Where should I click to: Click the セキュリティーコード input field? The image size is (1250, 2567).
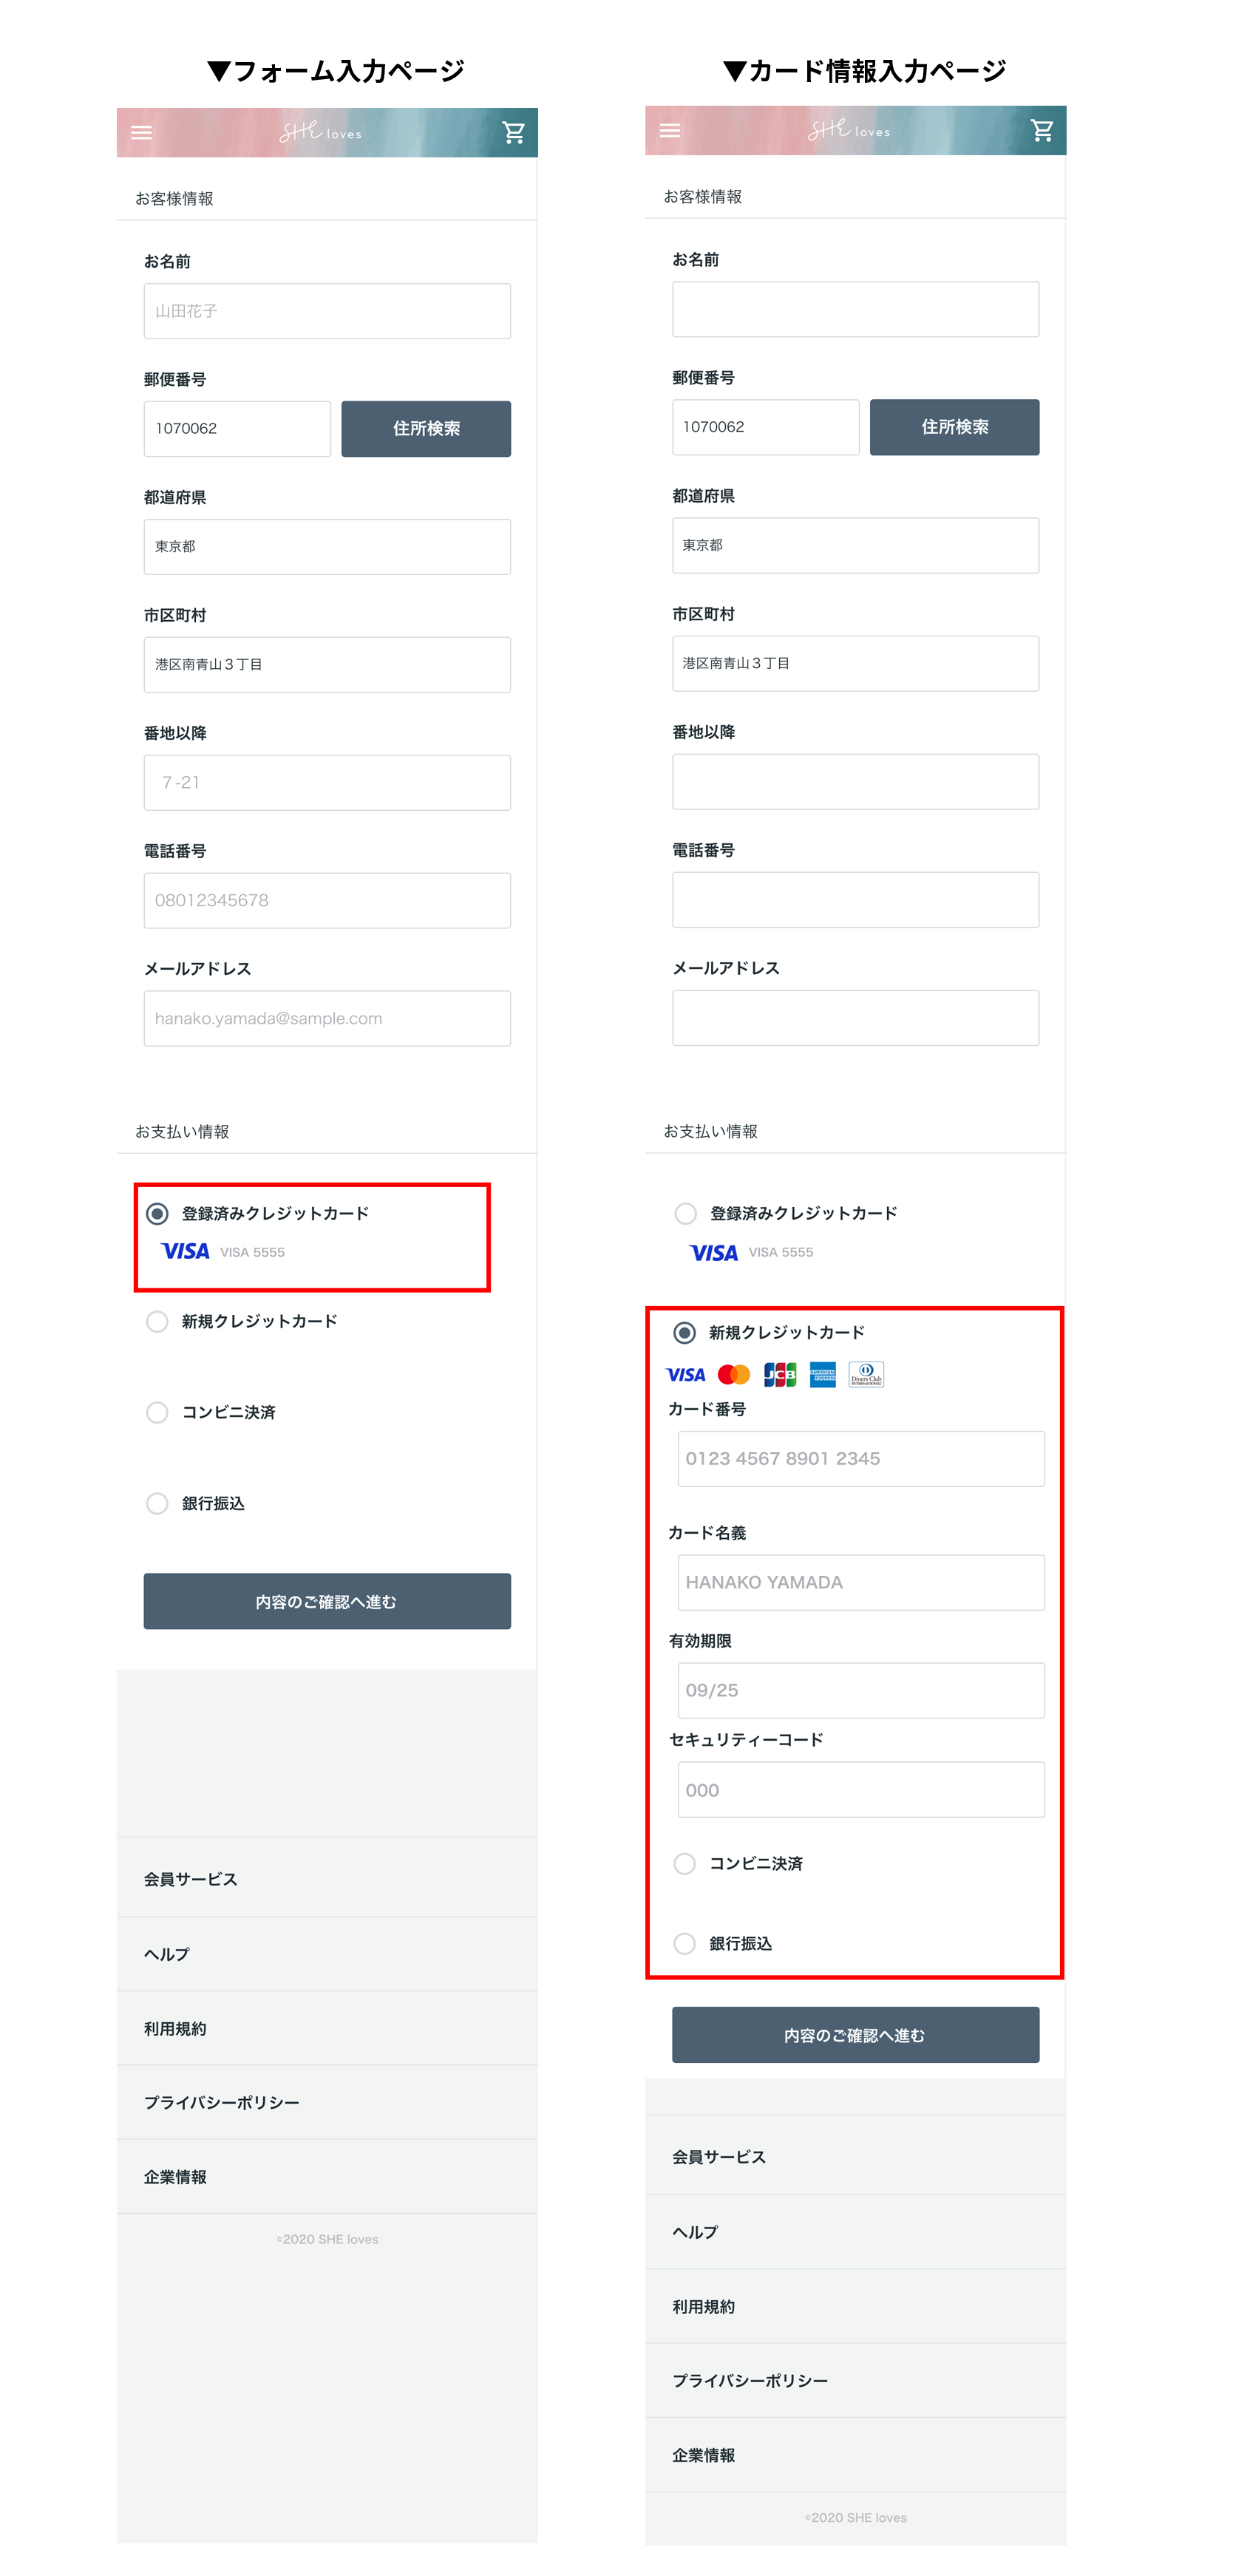point(860,1790)
